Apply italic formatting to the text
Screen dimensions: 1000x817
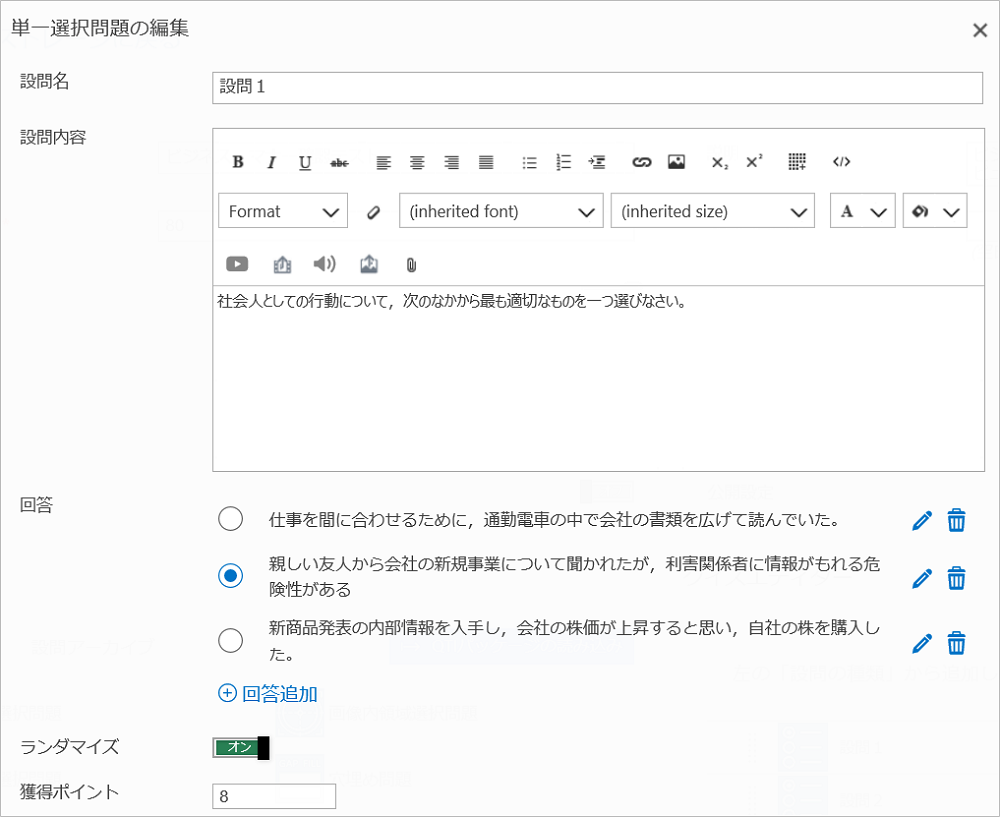coord(271,162)
